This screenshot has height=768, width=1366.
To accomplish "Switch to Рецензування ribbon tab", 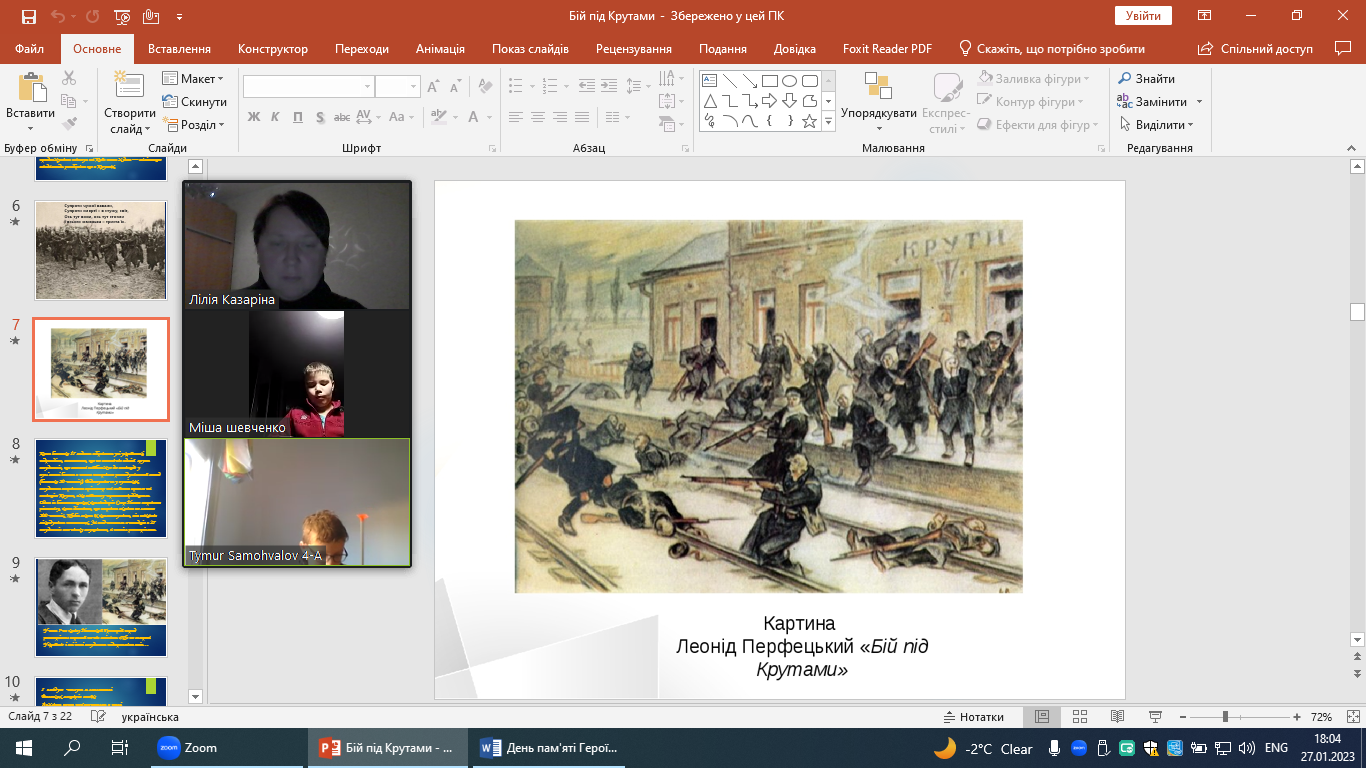I will [x=636, y=49].
